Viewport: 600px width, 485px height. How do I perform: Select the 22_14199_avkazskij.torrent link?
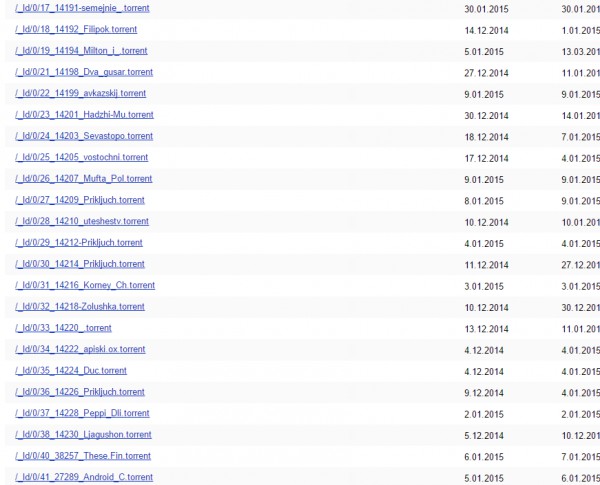(x=81, y=93)
